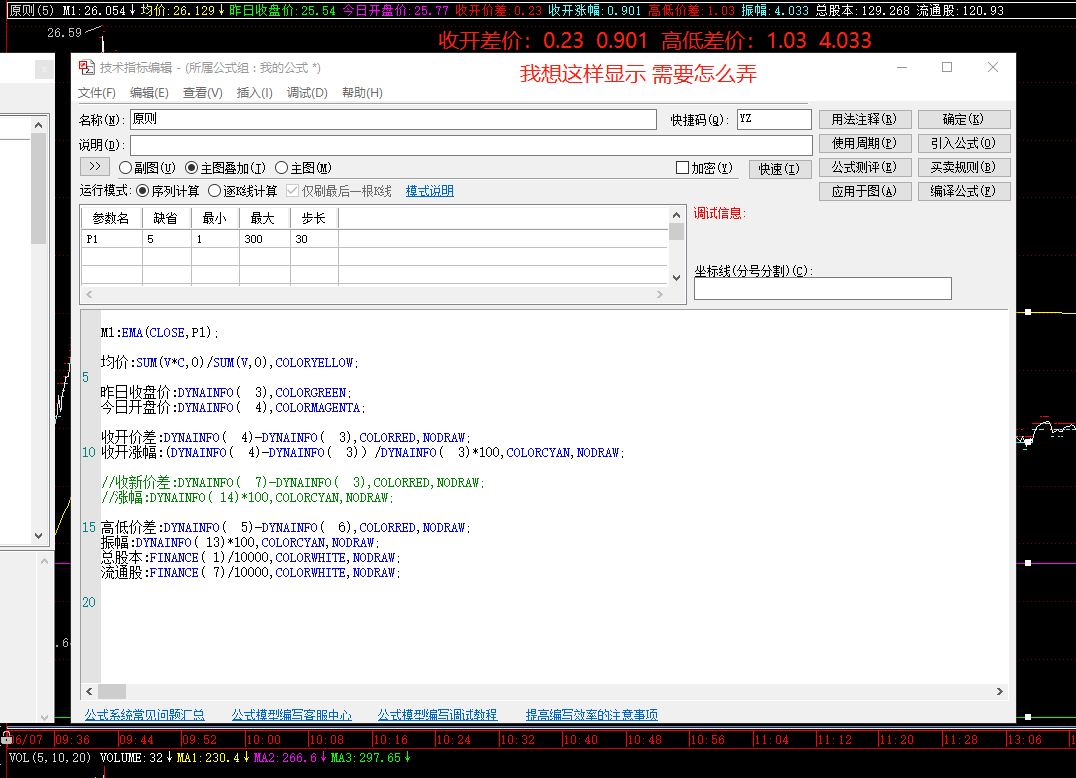The width and height of the screenshot is (1076, 778).
Task: Click the 均价 SUM formula code line
Action: tap(230, 362)
